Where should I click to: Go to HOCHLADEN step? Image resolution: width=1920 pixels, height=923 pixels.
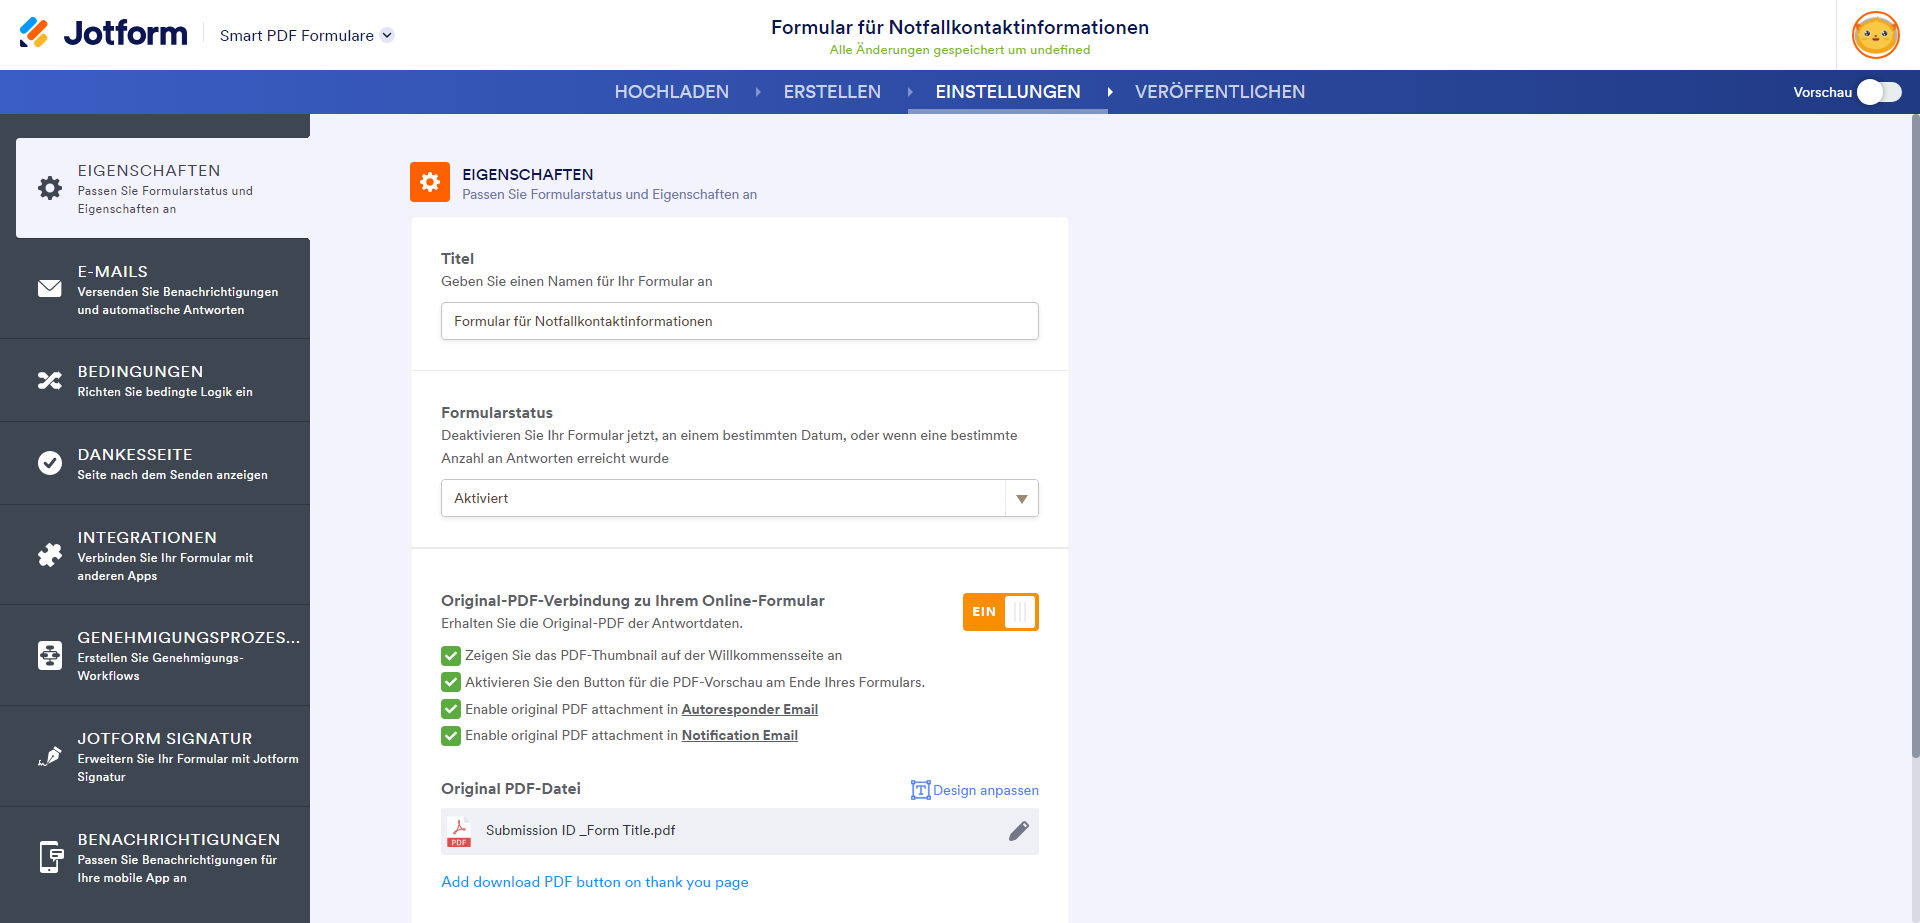[x=671, y=92]
